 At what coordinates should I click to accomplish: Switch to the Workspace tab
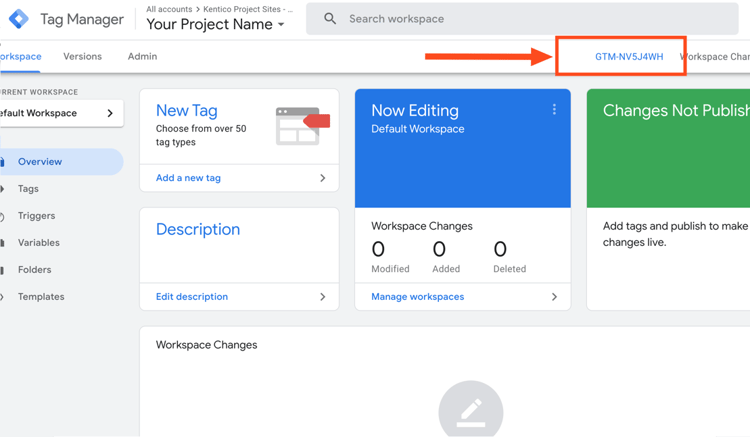point(21,56)
